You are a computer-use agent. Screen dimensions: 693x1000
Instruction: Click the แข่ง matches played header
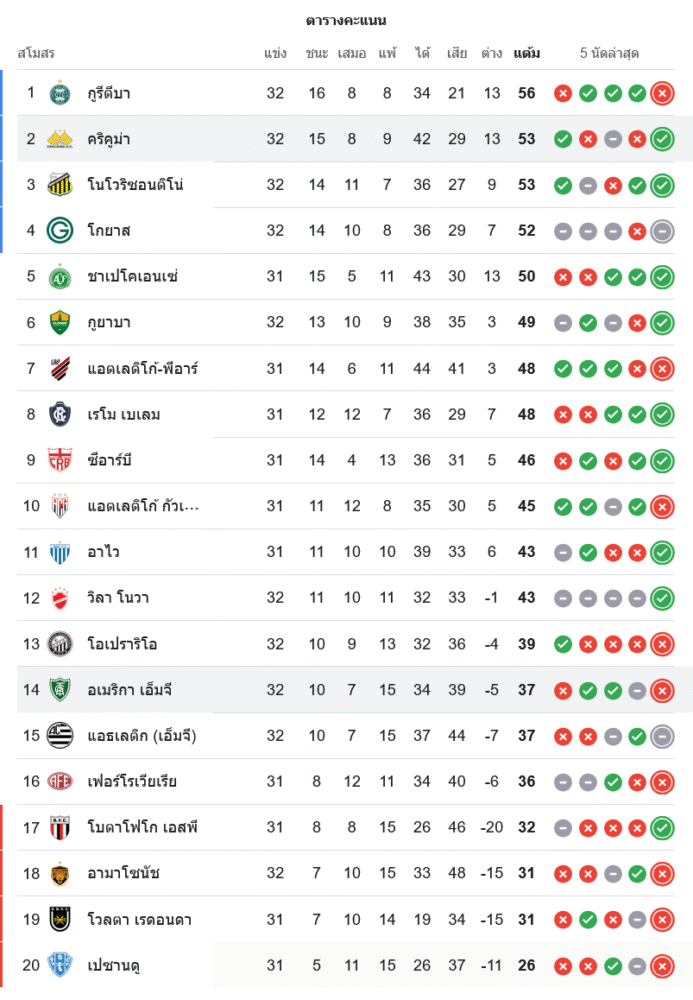coord(276,53)
